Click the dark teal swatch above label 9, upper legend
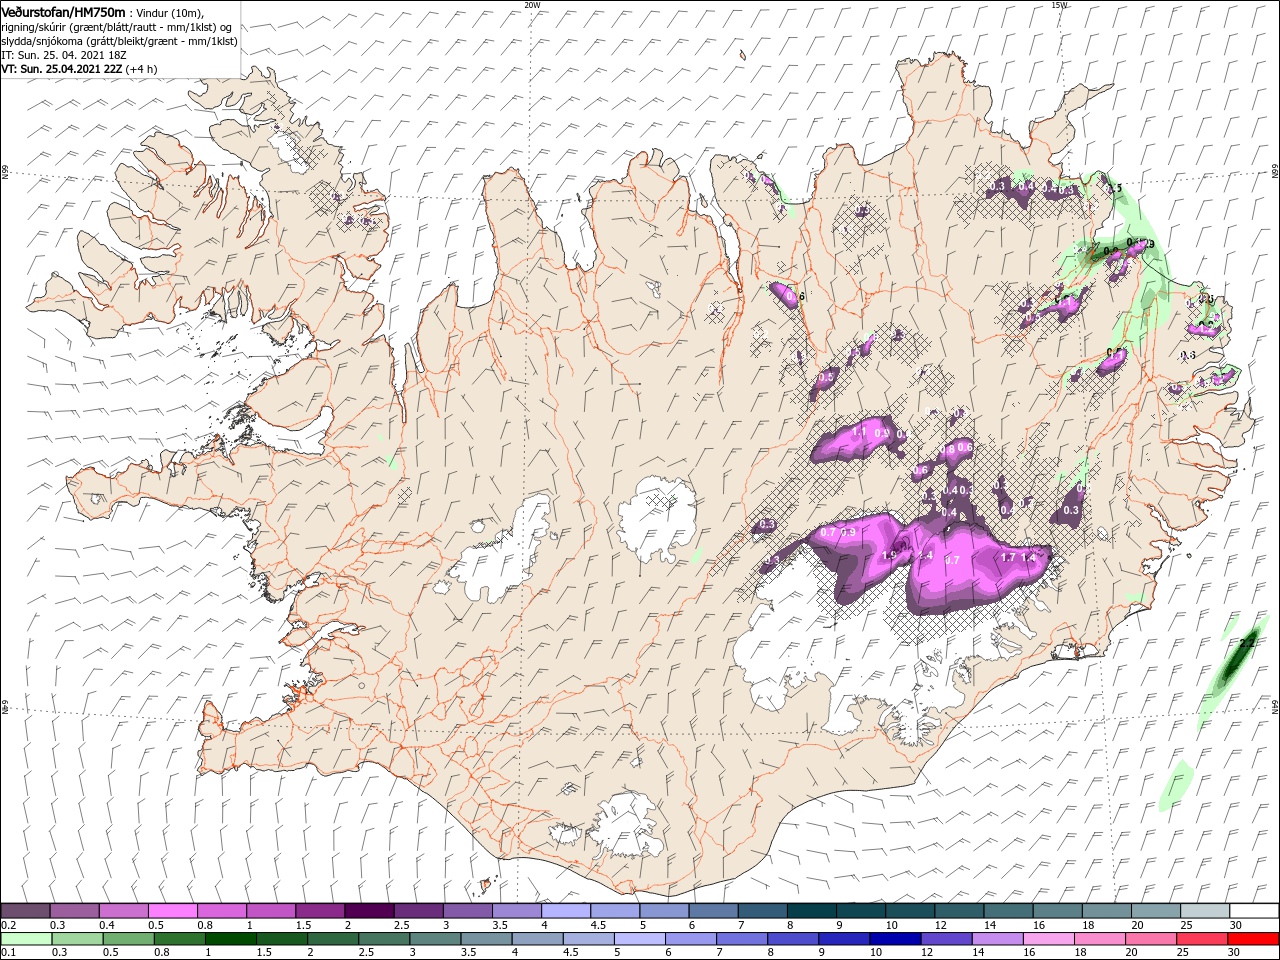 coord(861,911)
